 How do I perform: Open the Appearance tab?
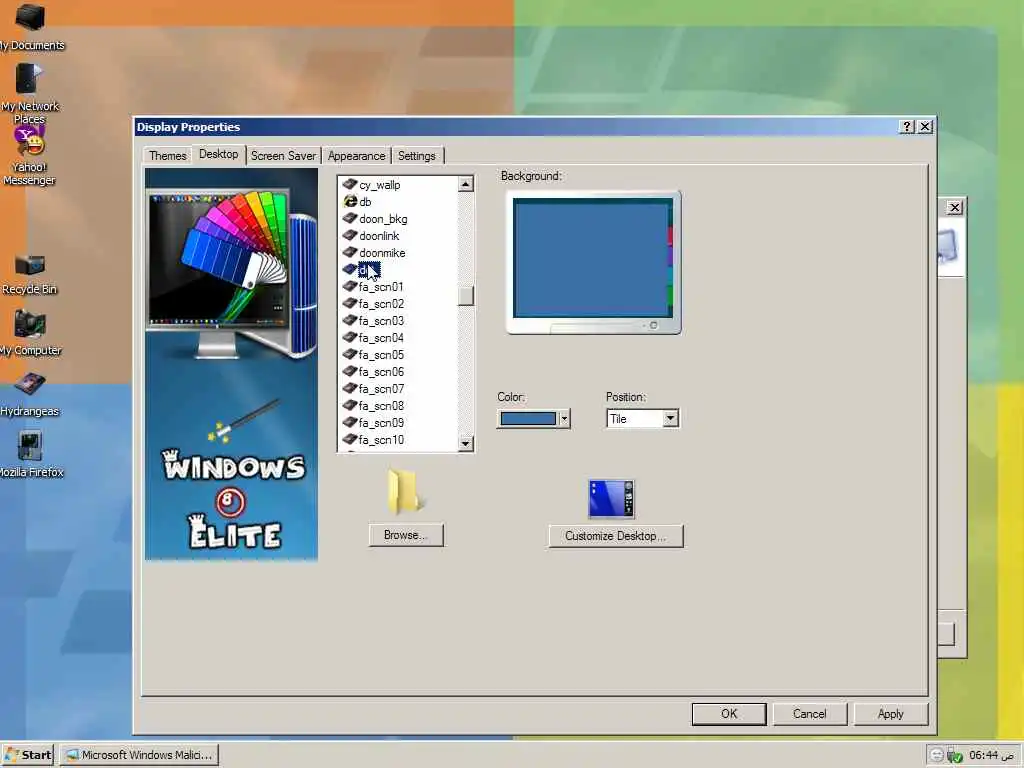(x=357, y=155)
